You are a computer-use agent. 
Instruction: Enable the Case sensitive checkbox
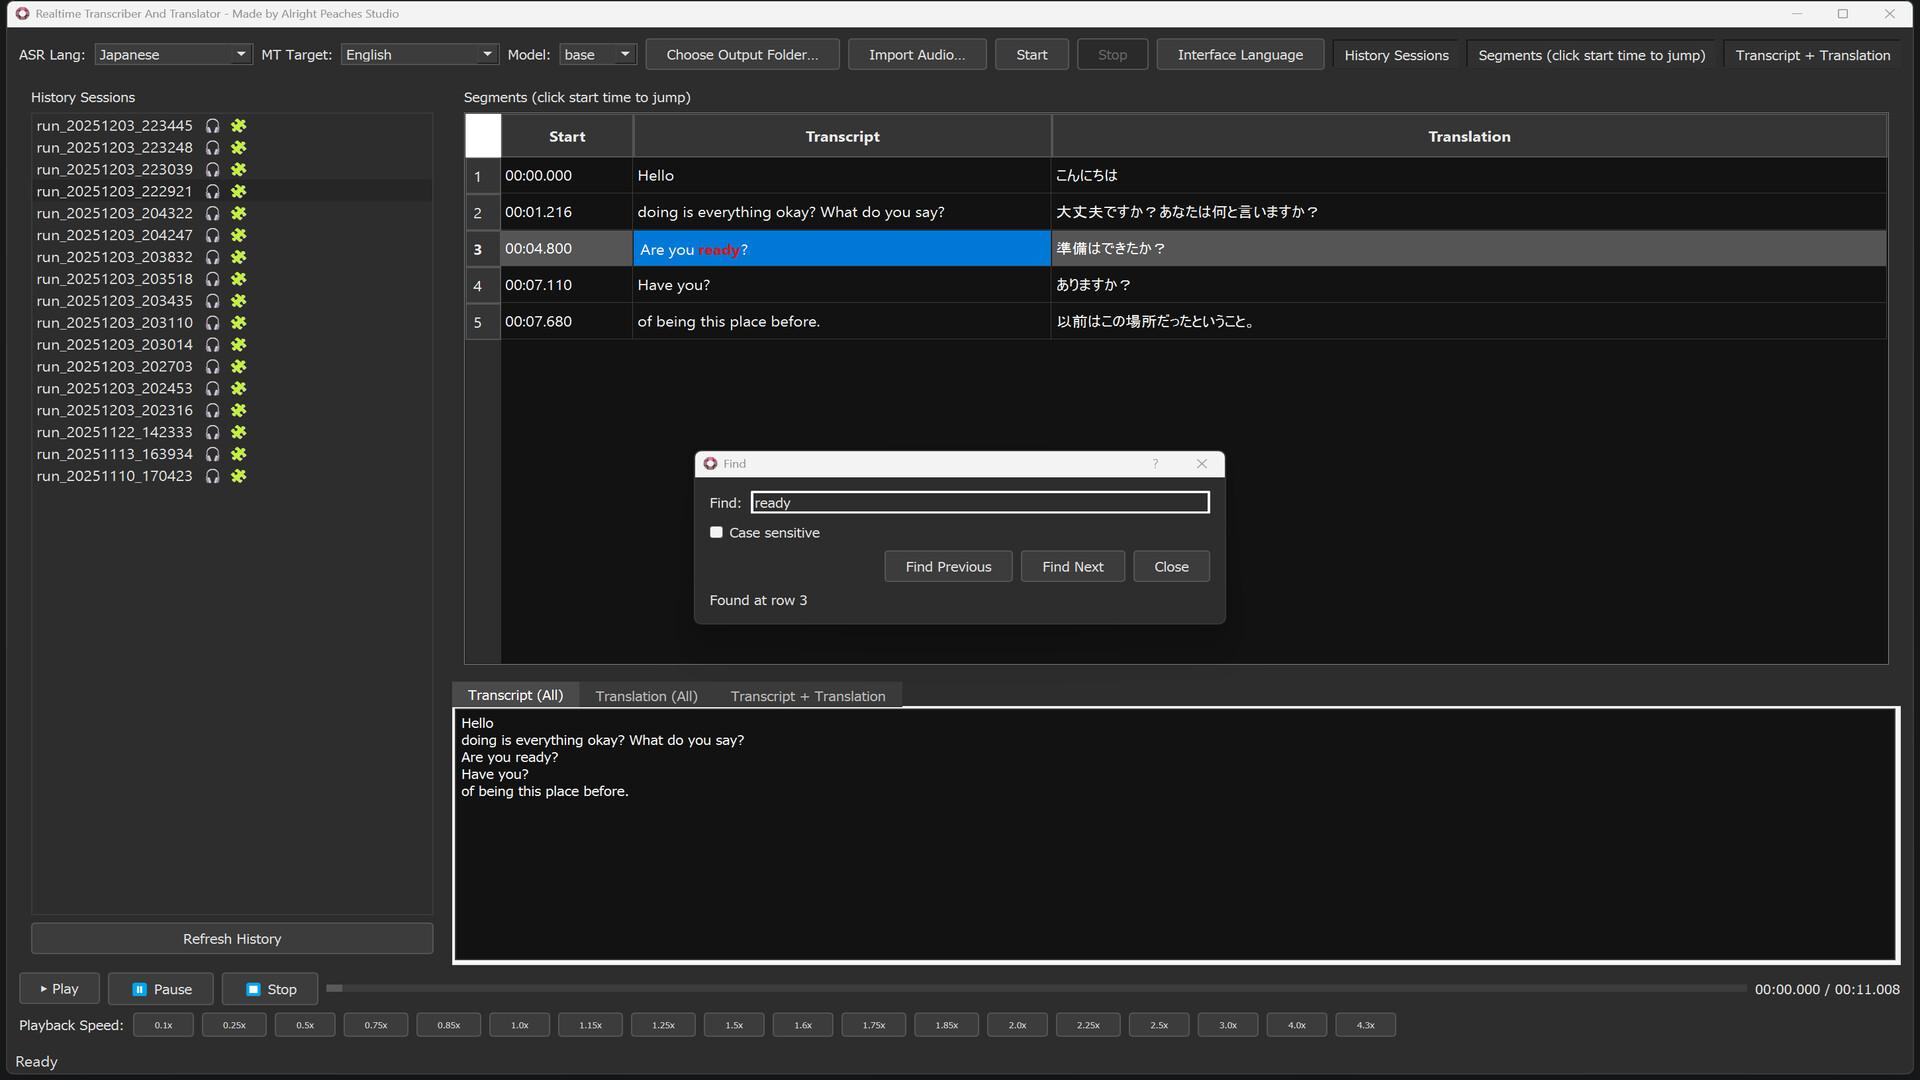(716, 532)
